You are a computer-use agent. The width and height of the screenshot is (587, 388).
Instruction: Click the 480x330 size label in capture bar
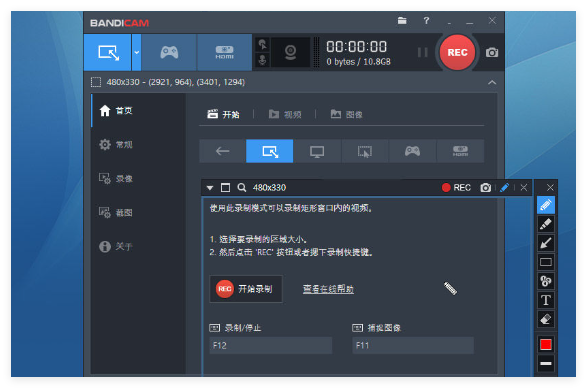(269, 188)
